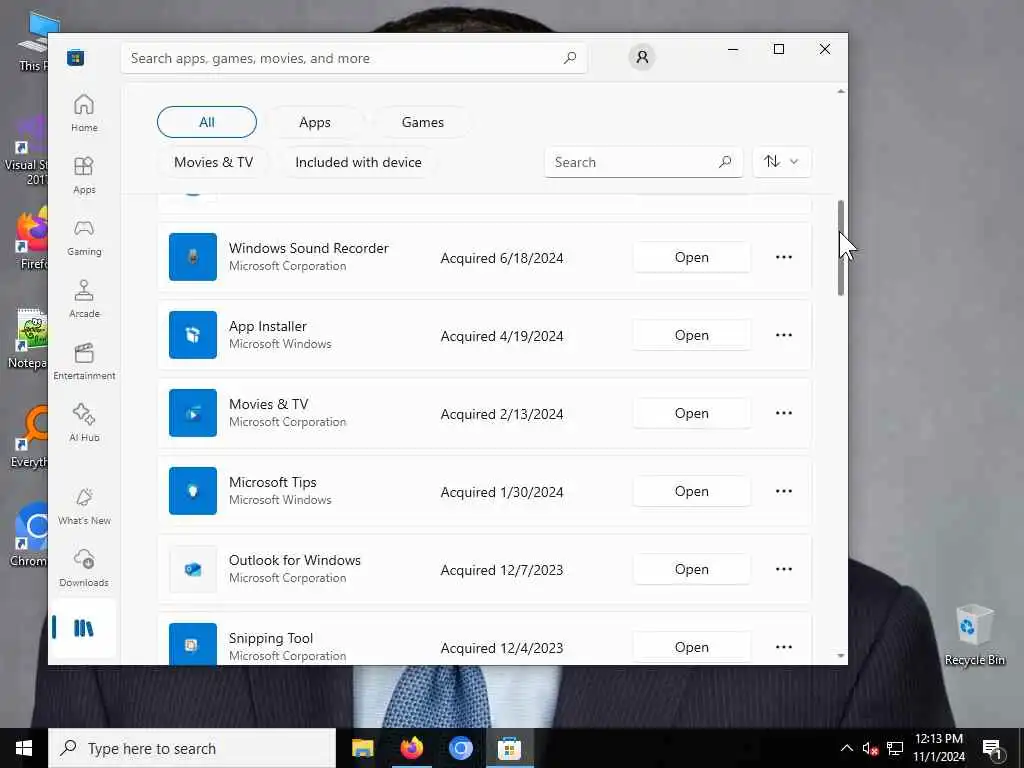This screenshot has height=768, width=1024.
Task: Click the App Installer app icon
Action: pyautogui.click(x=193, y=335)
